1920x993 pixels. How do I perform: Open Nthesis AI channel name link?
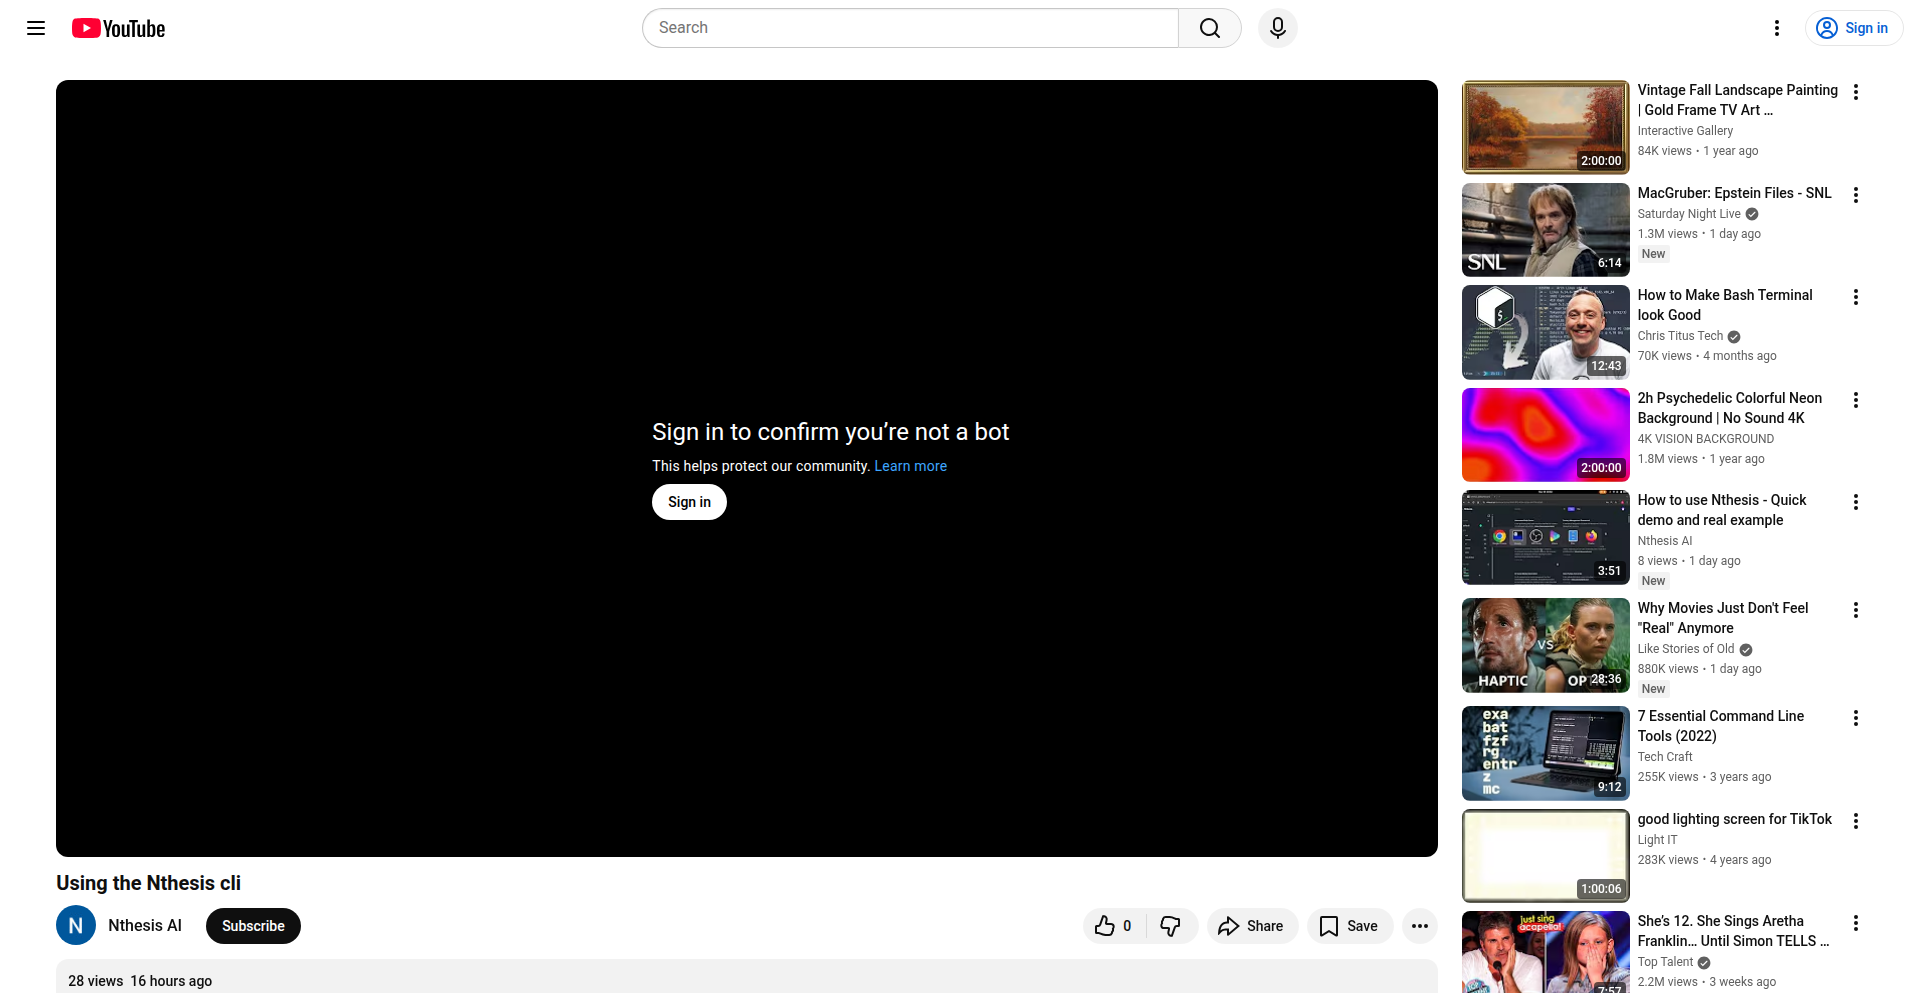point(145,926)
